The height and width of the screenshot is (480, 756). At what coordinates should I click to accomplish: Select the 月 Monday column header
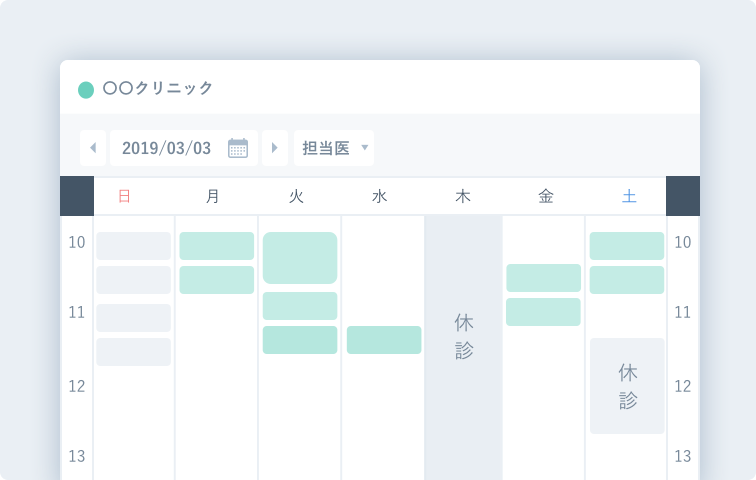pyautogui.click(x=212, y=197)
